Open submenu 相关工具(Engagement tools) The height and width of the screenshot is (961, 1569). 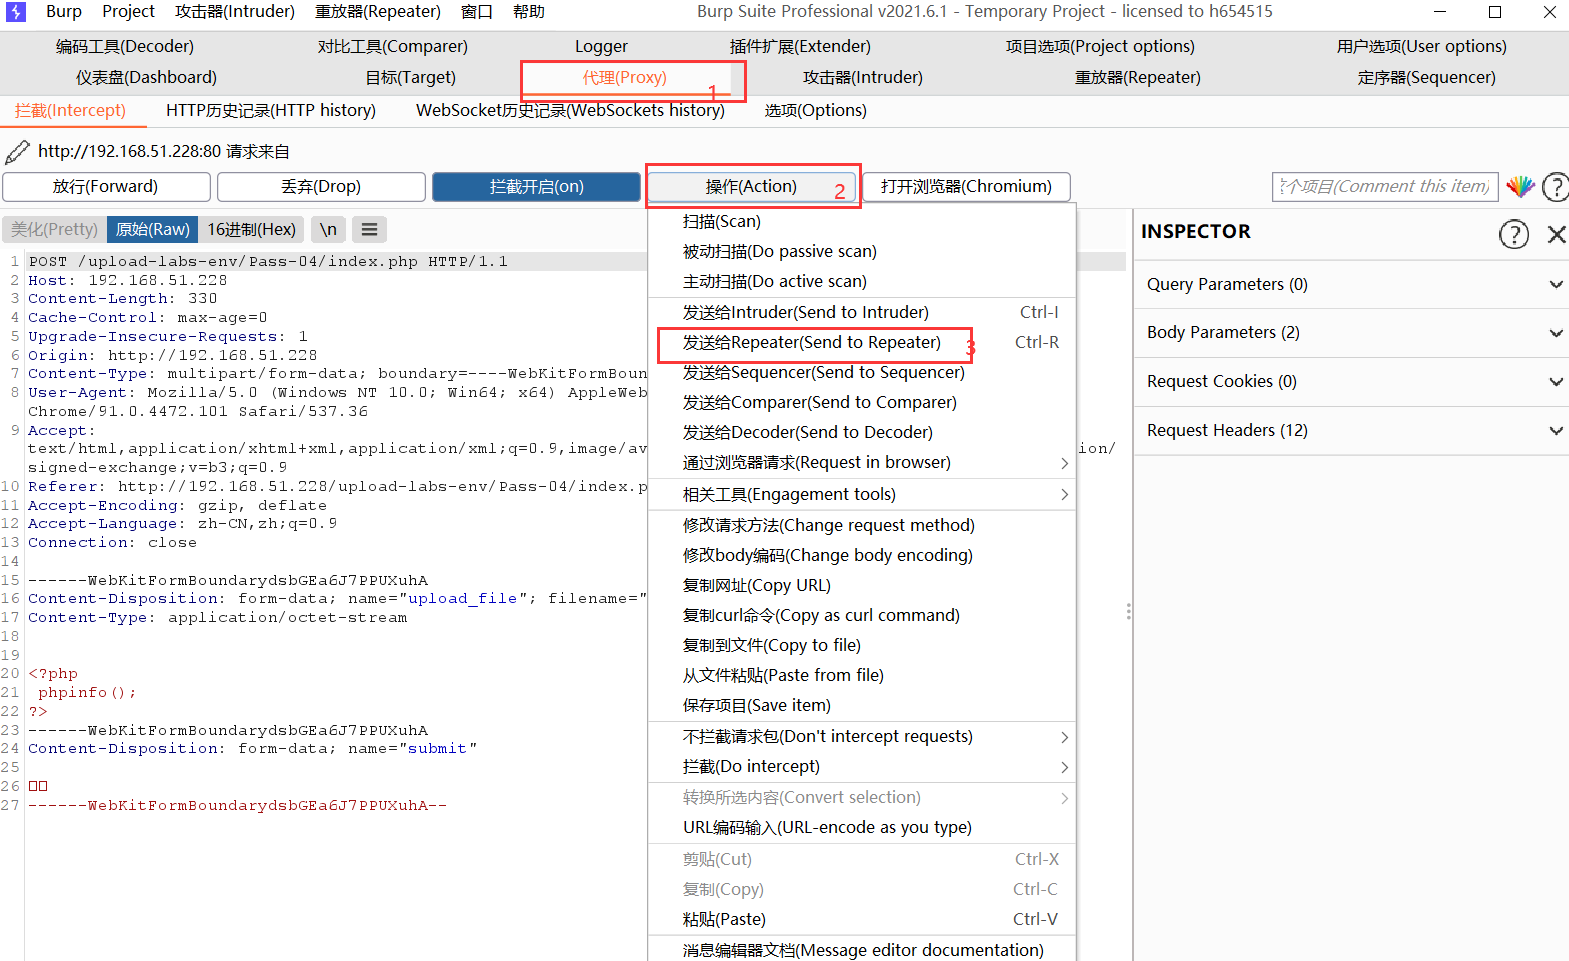click(x=862, y=495)
